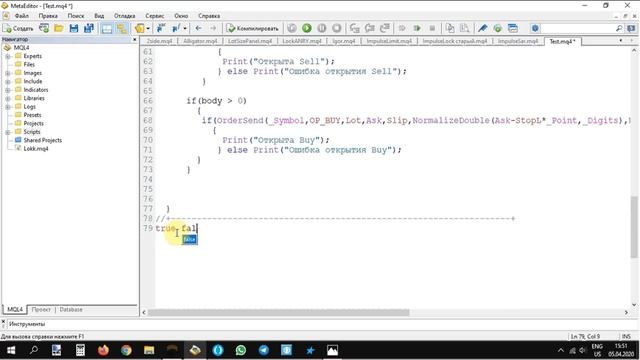Viewport: 640px width, 360px height.
Task: Expand the Scripts folder
Action: click(x=8, y=132)
